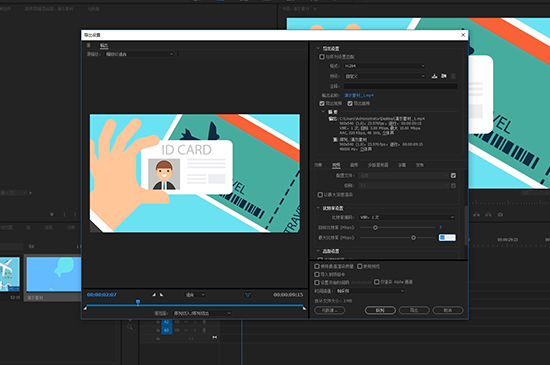
Task: Set in point using left triangle icon
Action: pyautogui.click(x=154, y=295)
